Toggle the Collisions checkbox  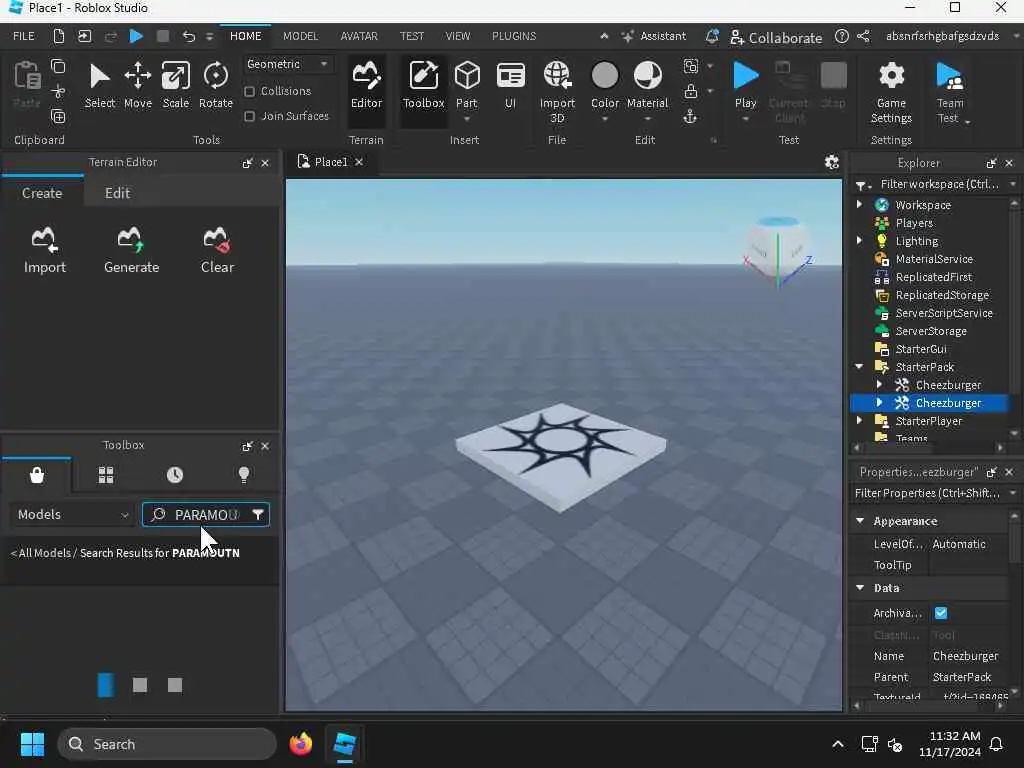coord(249,91)
